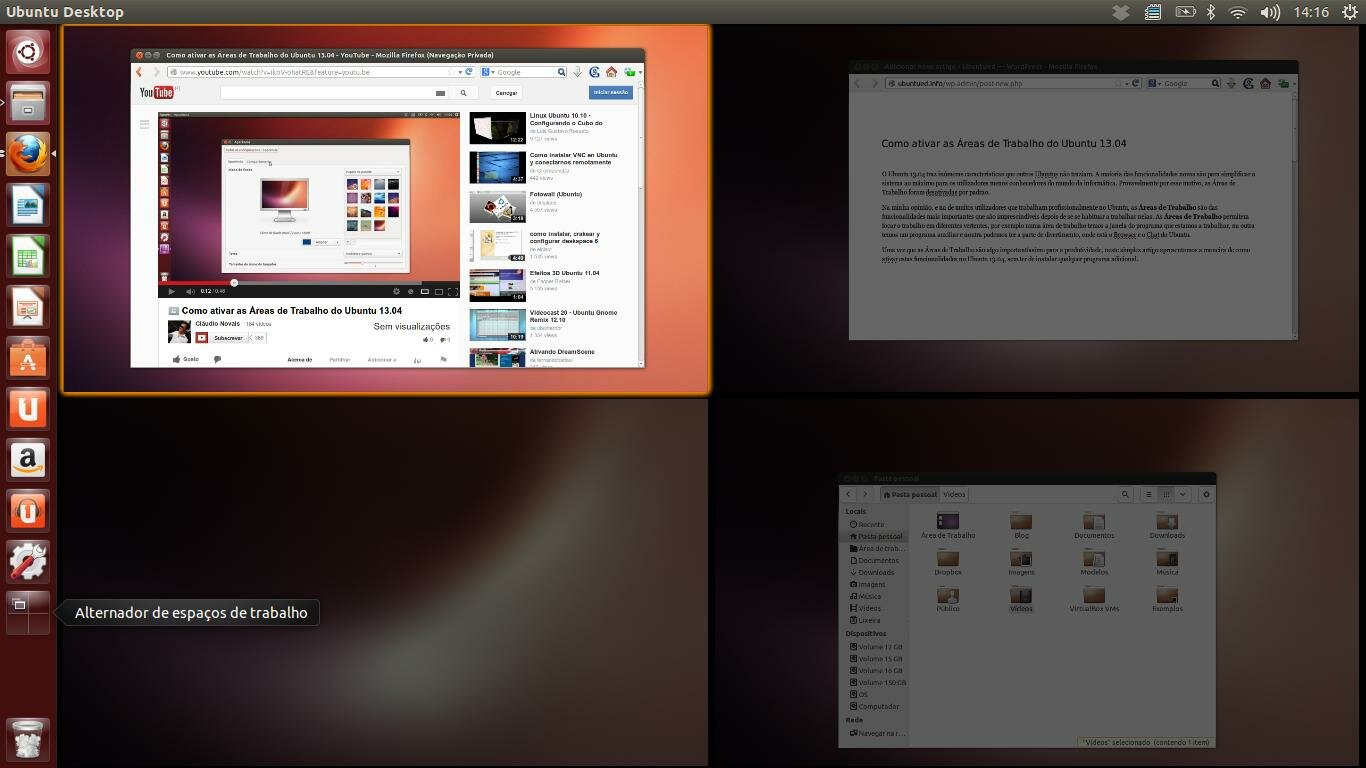The height and width of the screenshot is (768, 1366).
Task: Open the Dropbox indicator in the top panel
Action: [1121, 12]
